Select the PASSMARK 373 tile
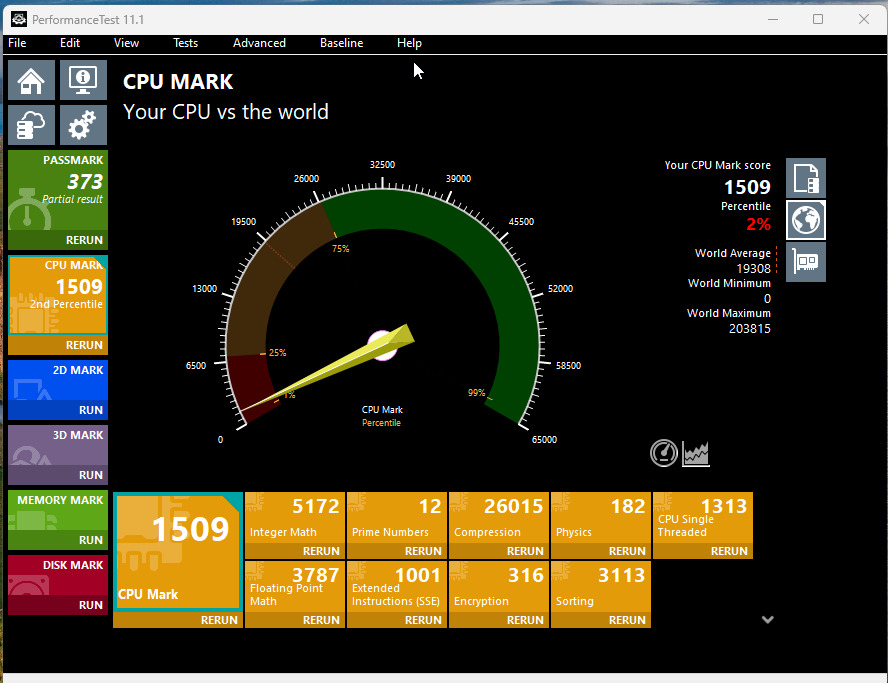888x683 pixels. (x=58, y=190)
